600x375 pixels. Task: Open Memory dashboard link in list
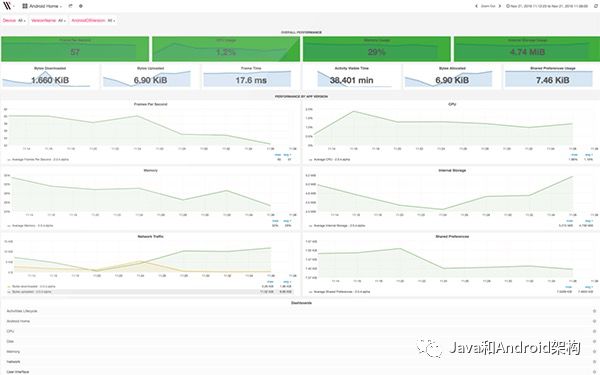coord(13,351)
